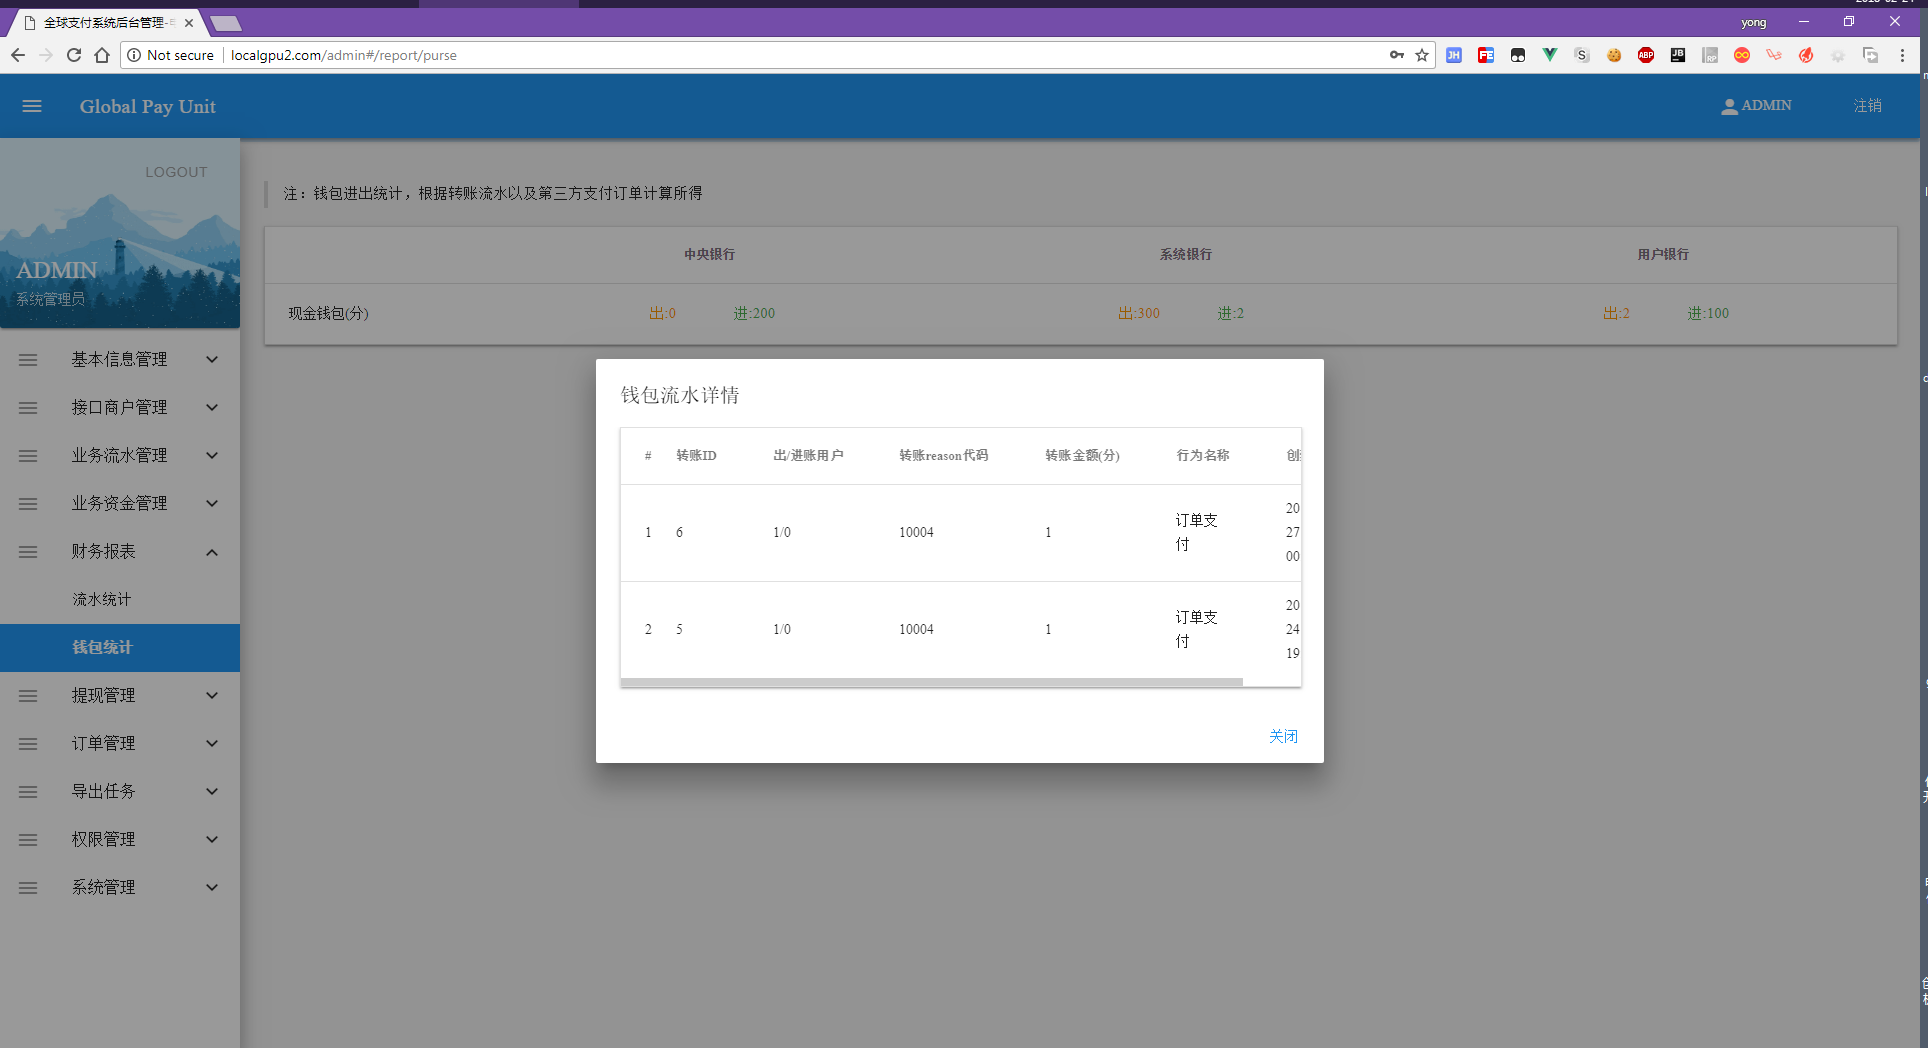Open browser home page icon
1928x1048 pixels.
click(102, 55)
